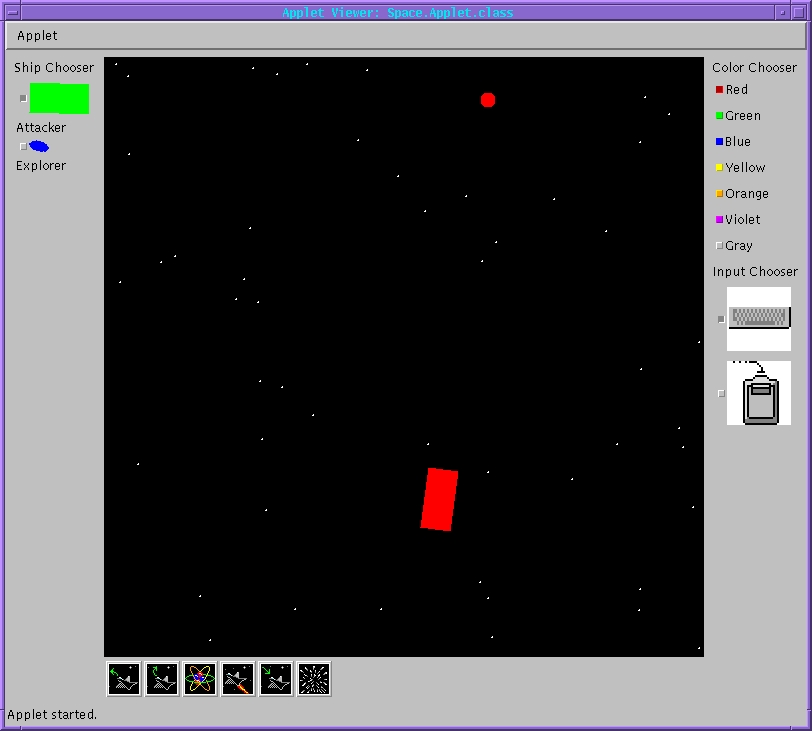Click the red rectangular ship in space
This screenshot has height=731, width=812.
[439, 499]
